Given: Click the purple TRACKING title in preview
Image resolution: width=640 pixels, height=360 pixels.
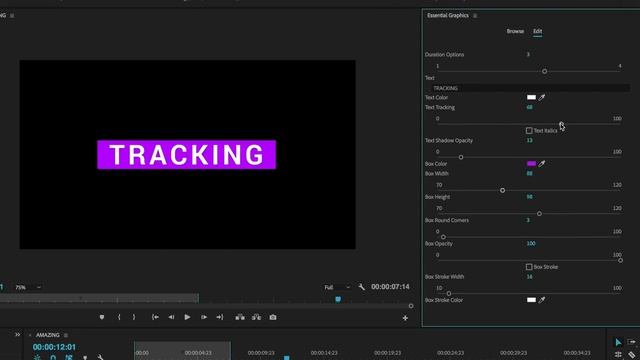Looking at the screenshot, I should (187, 155).
